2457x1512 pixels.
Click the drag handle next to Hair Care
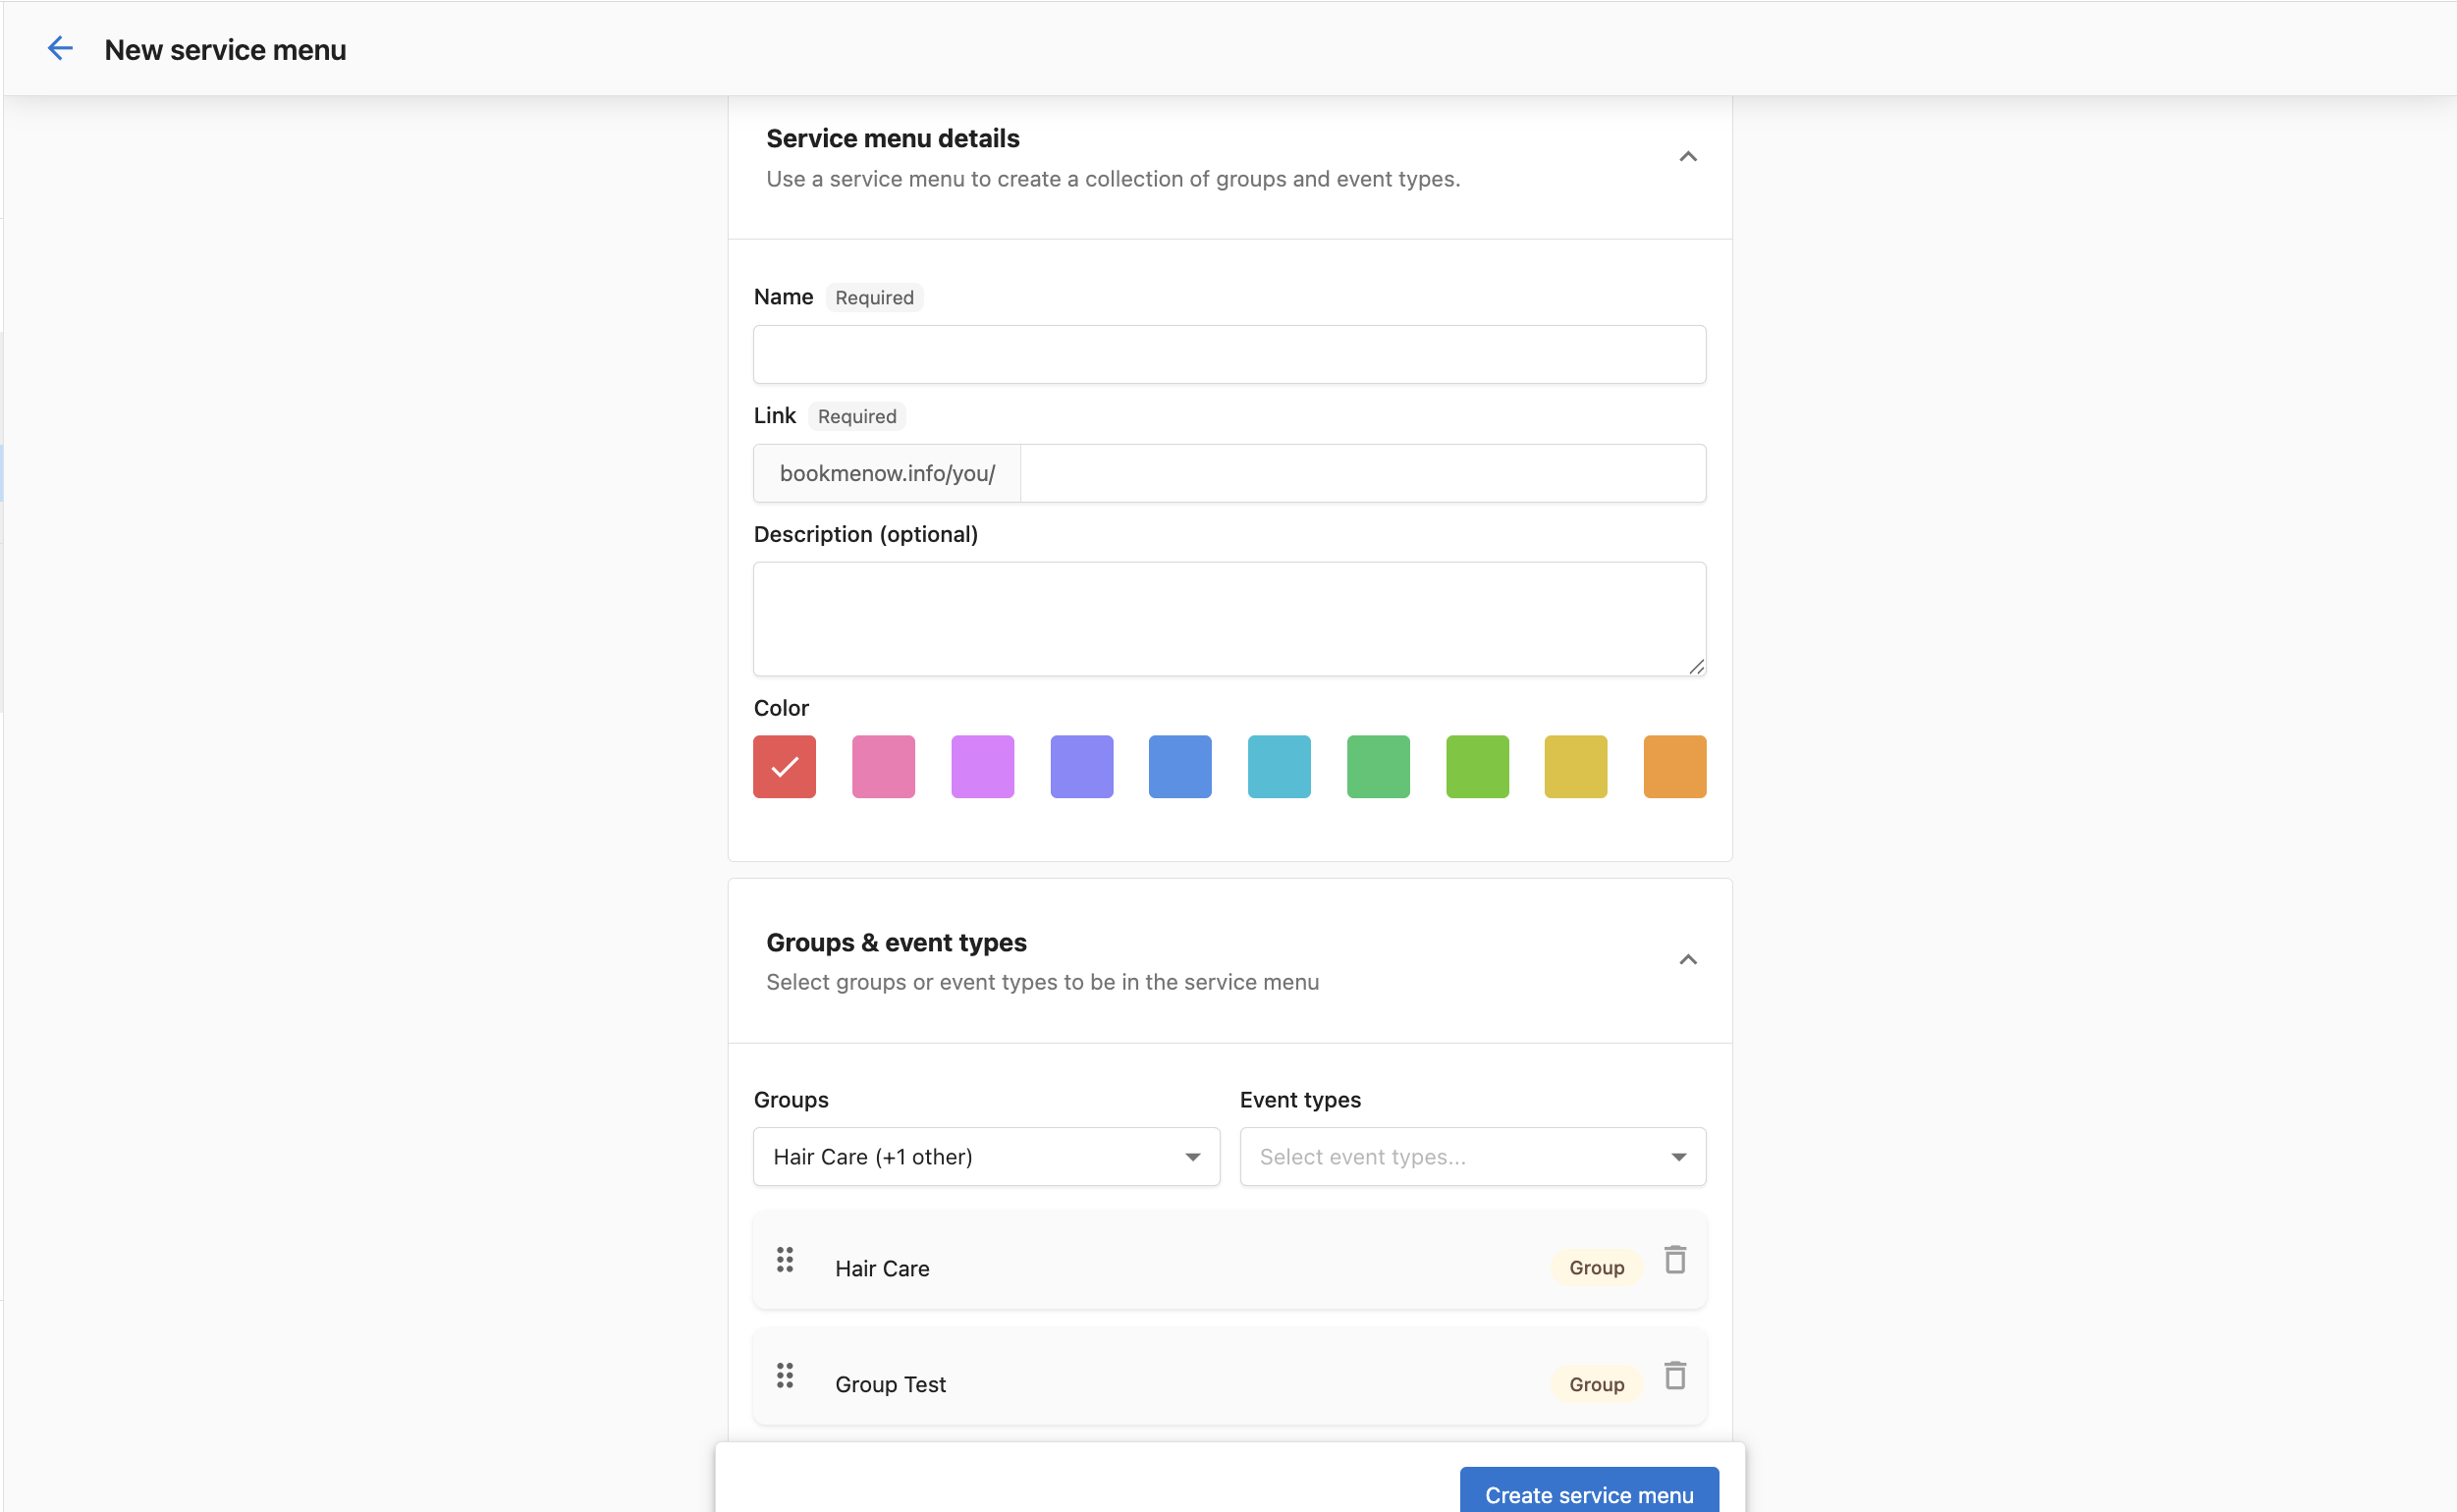[784, 1260]
